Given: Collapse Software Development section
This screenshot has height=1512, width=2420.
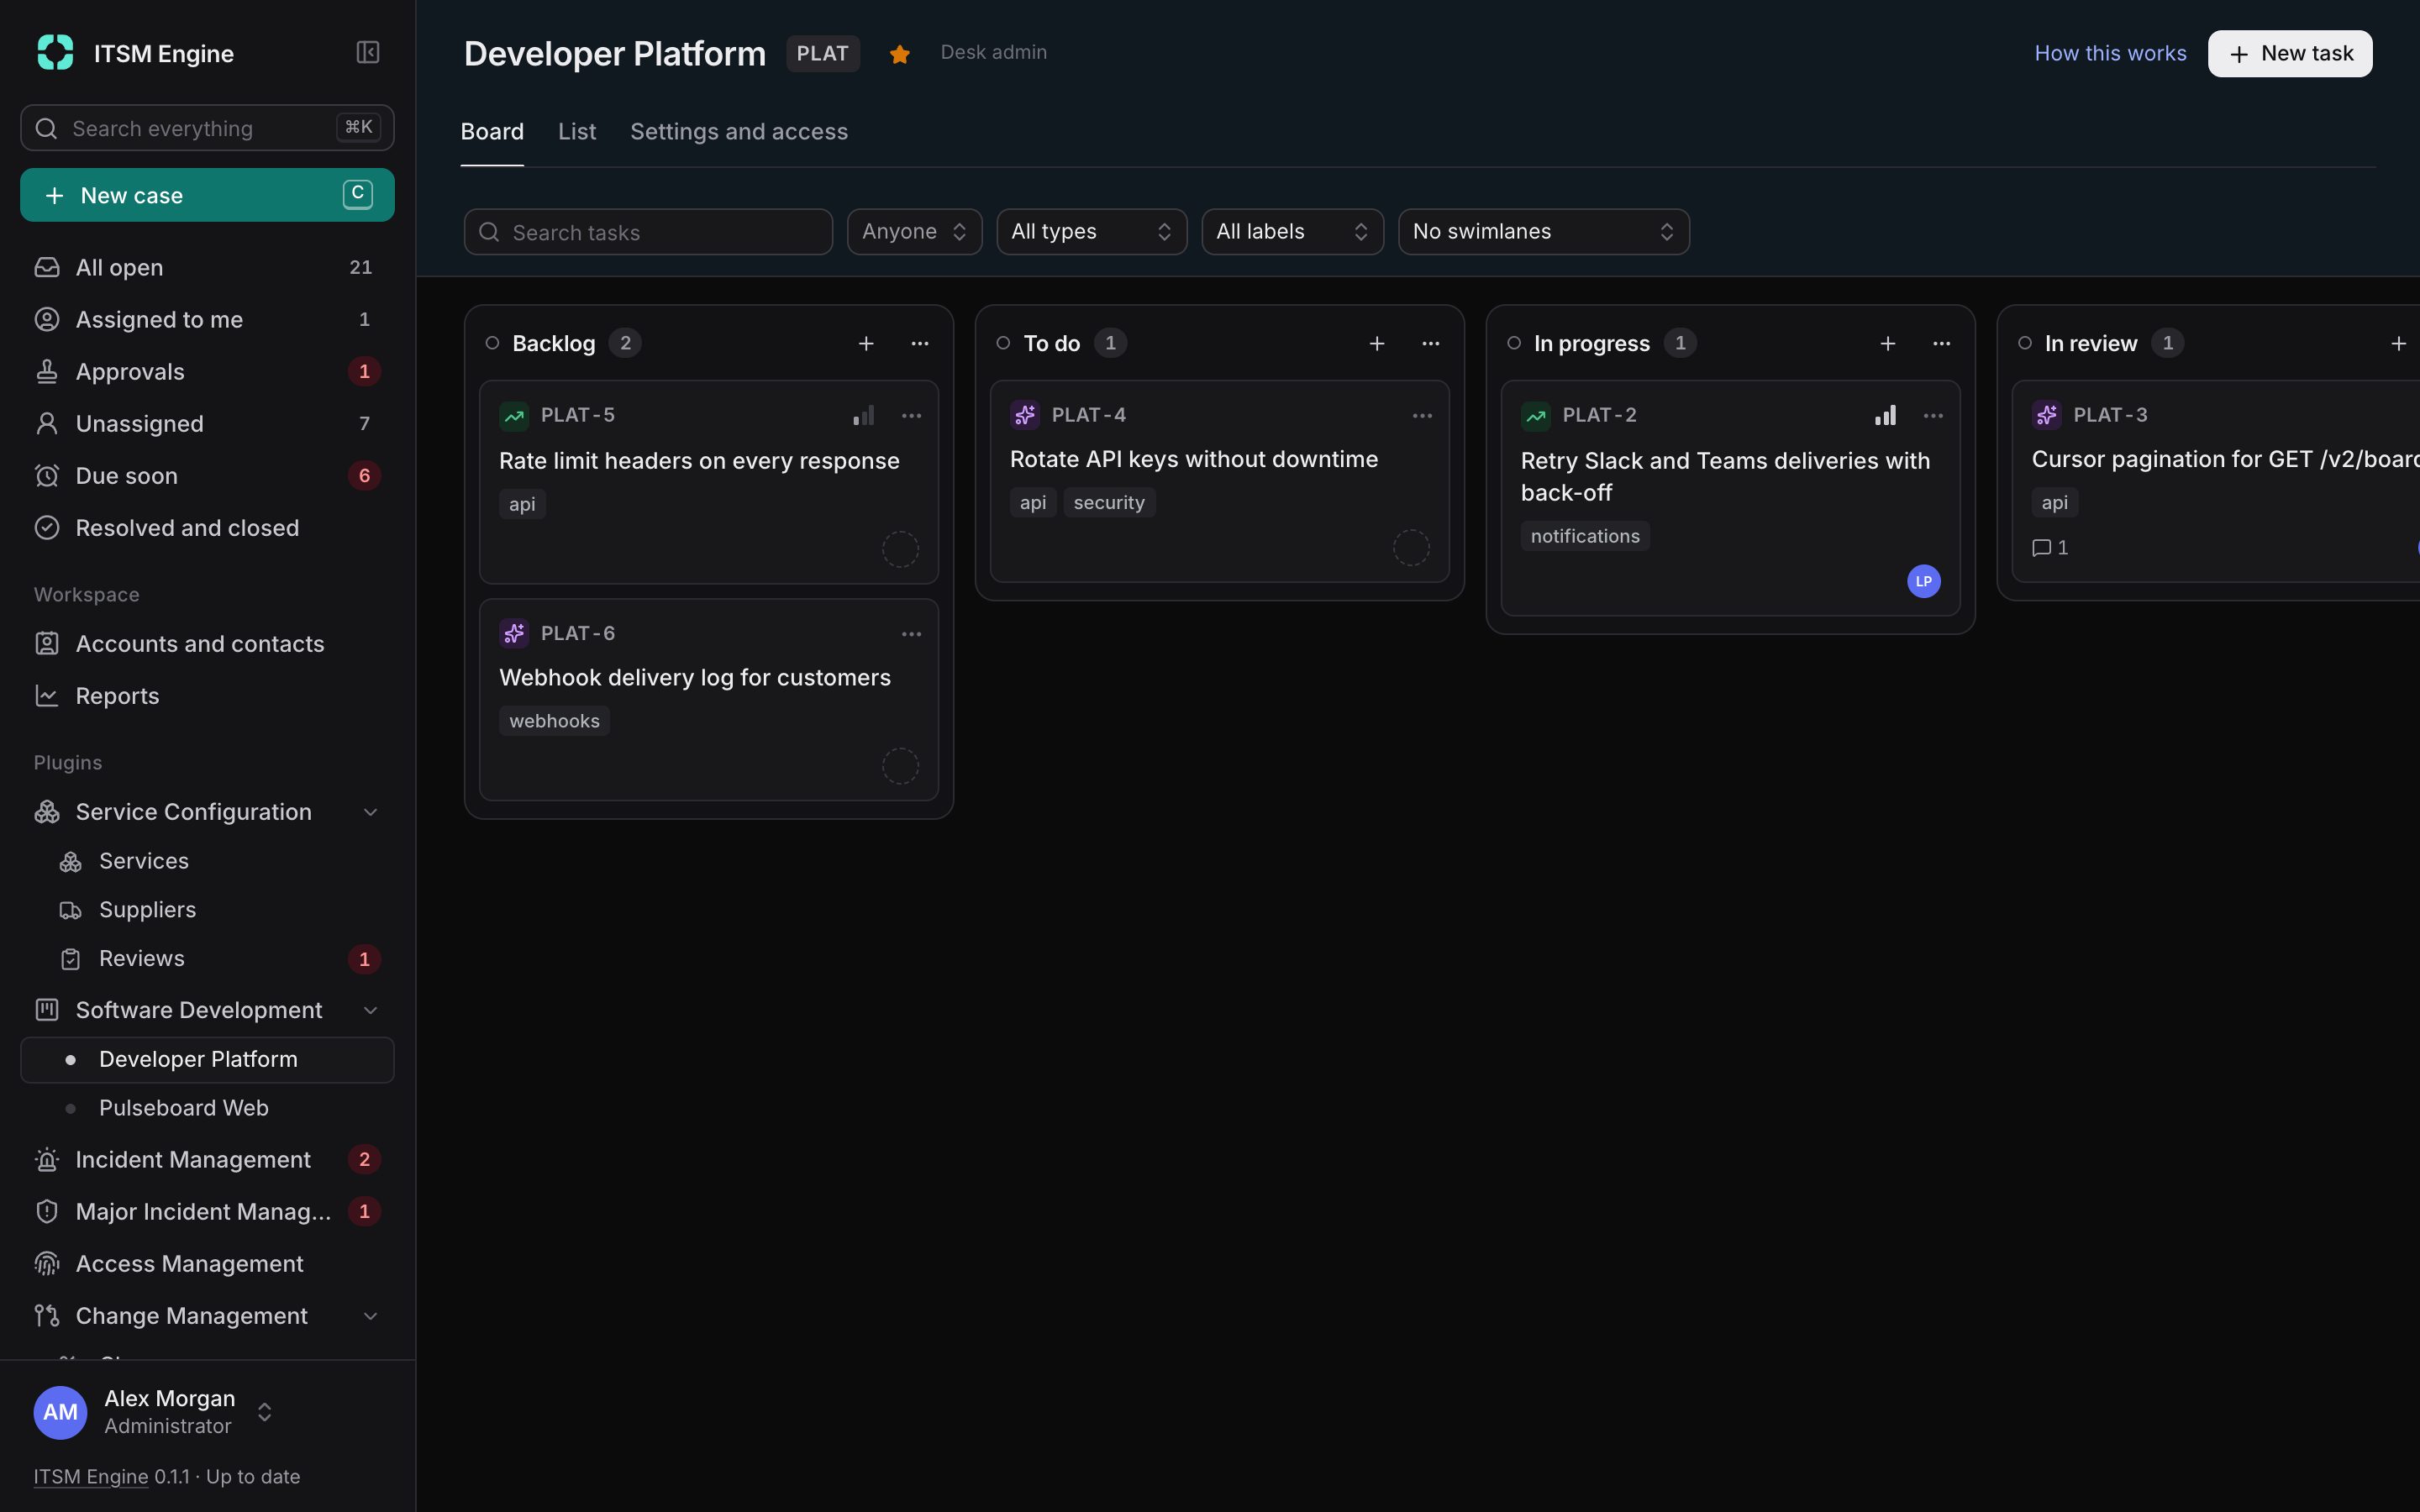Looking at the screenshot, I should [370, 1010].
